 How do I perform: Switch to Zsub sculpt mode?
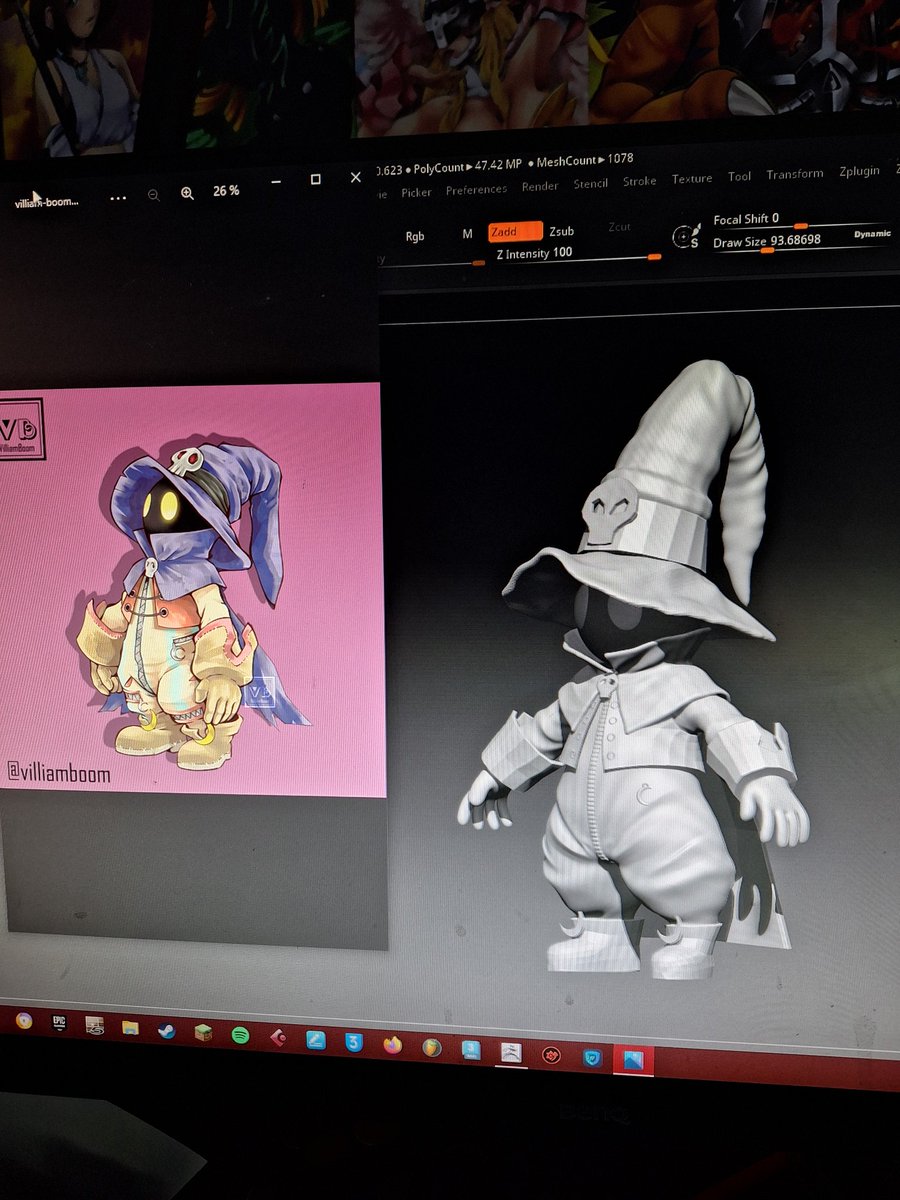(x=562, y=231)
